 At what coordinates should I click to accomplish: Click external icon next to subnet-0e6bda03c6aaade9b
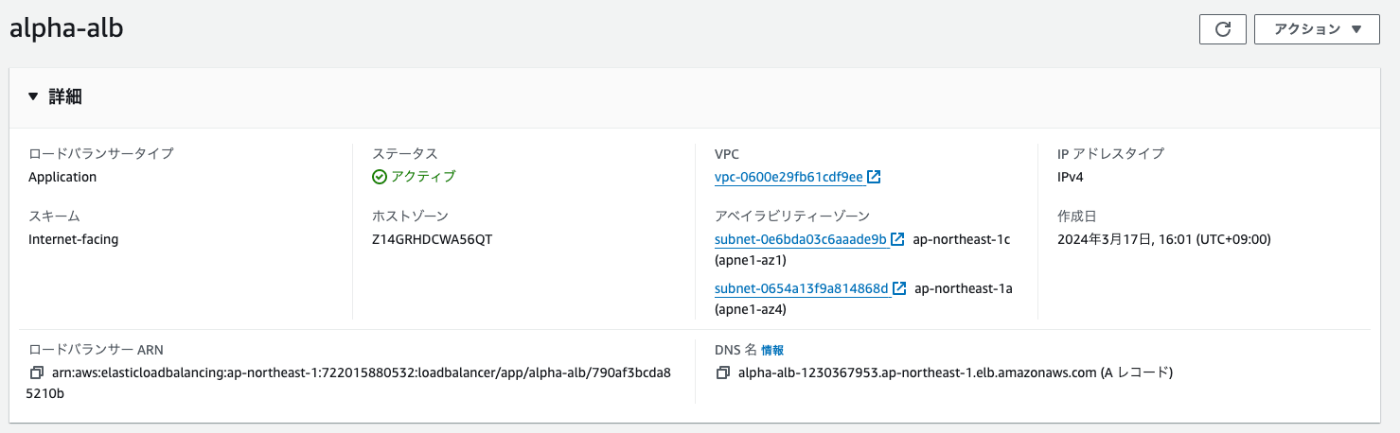click(x=898, y=240)
